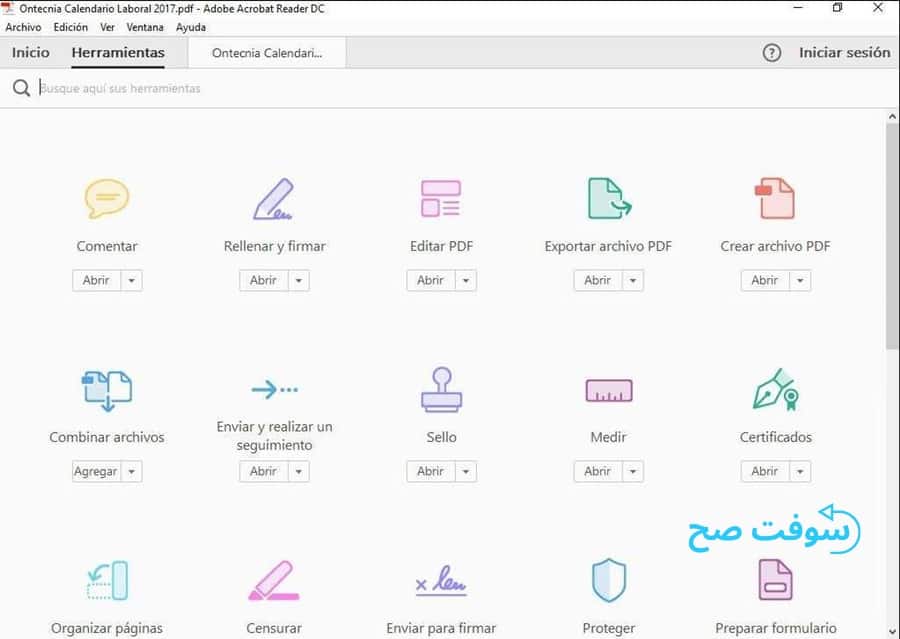Image resolution: width=900 pixels, height=639 pixels.
Task: Open the Archivo menu
Action: point(23,27)
